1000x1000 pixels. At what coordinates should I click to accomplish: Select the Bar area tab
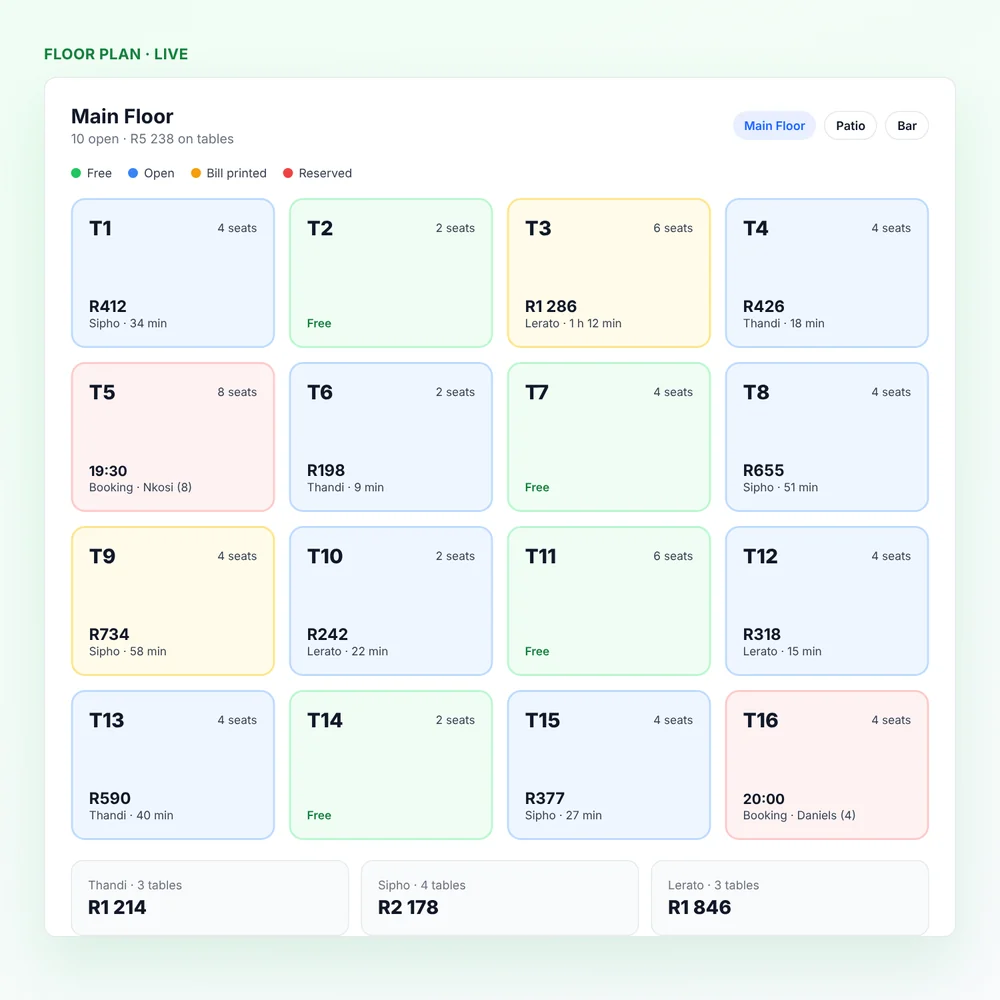click(906, 126)
